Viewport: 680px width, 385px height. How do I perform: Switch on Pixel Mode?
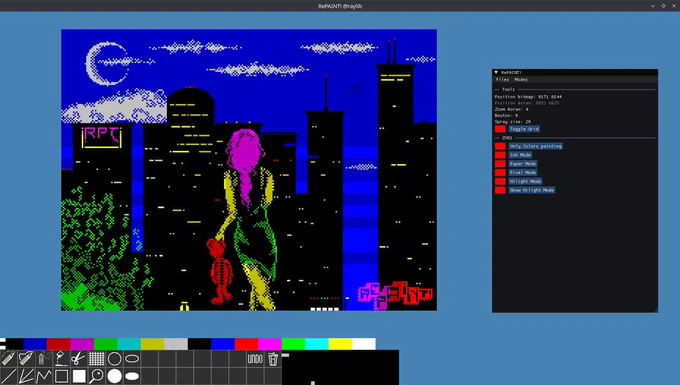(x=523, y=172)
